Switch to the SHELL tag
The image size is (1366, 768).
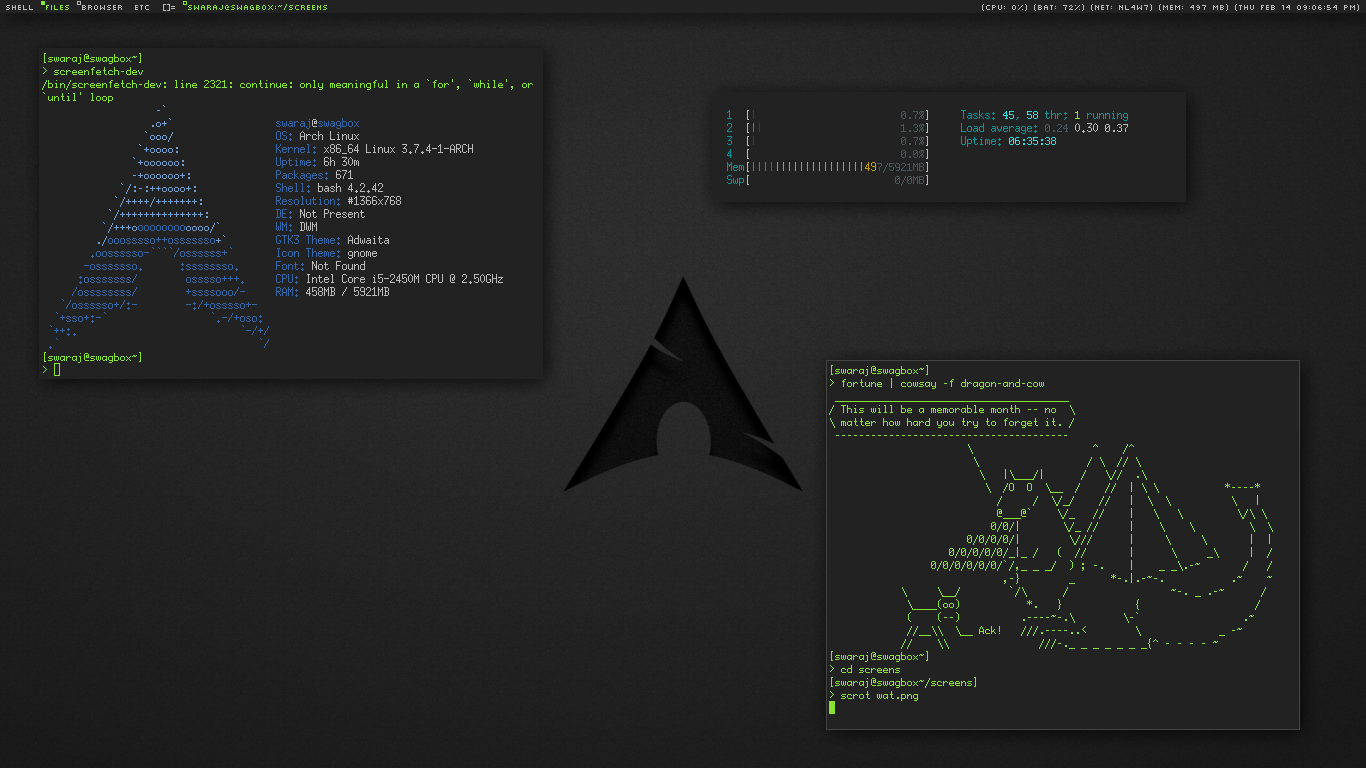point(19,7)
